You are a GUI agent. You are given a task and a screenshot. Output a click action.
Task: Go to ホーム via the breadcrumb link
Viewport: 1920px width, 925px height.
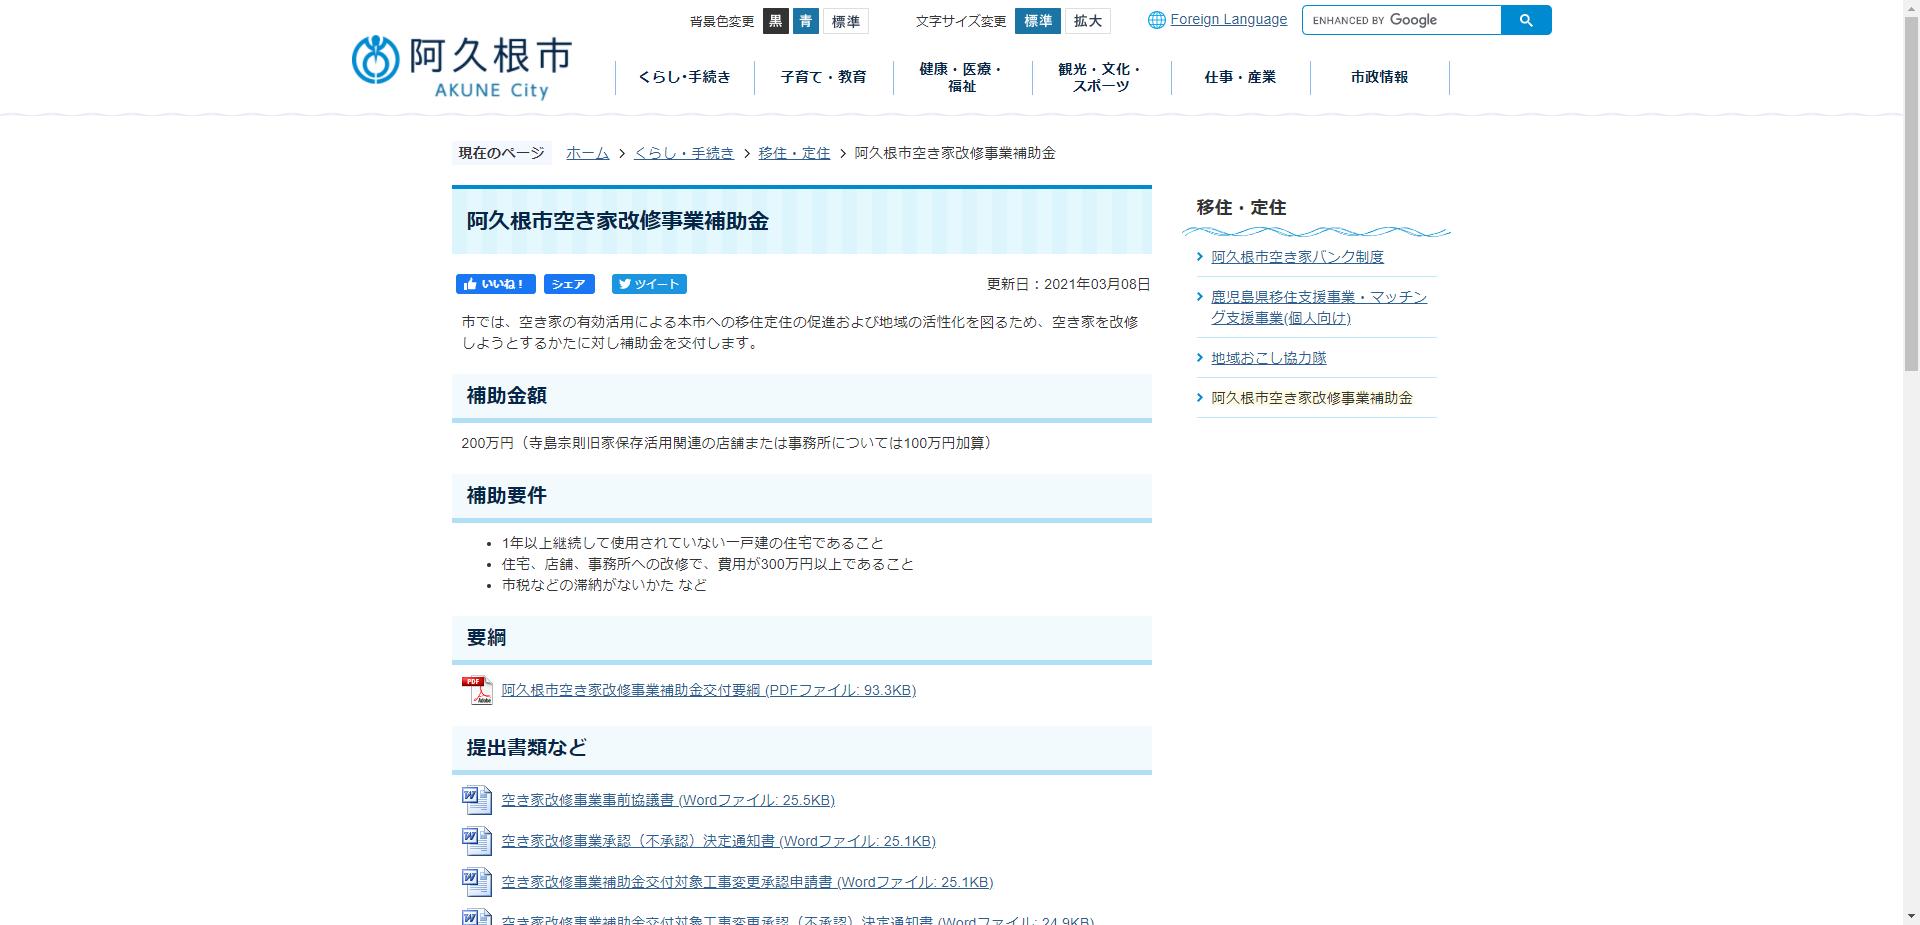[x=588, y=153]
